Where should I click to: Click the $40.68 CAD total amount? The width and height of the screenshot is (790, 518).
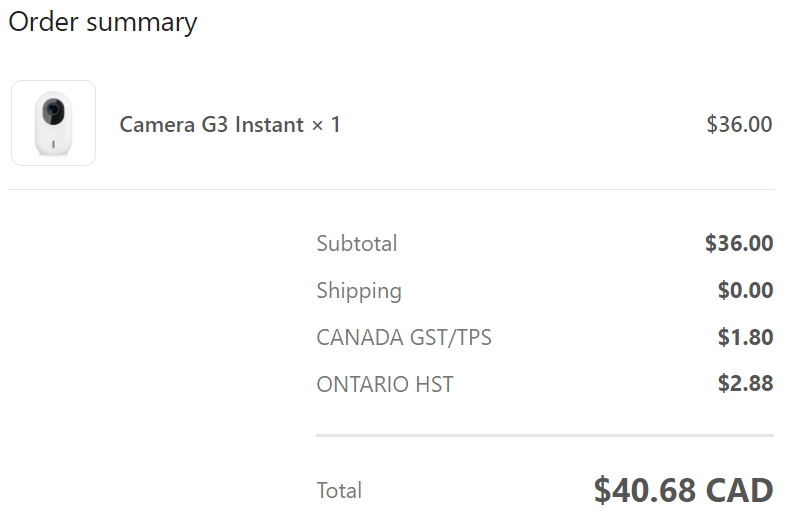click(683, 490)
